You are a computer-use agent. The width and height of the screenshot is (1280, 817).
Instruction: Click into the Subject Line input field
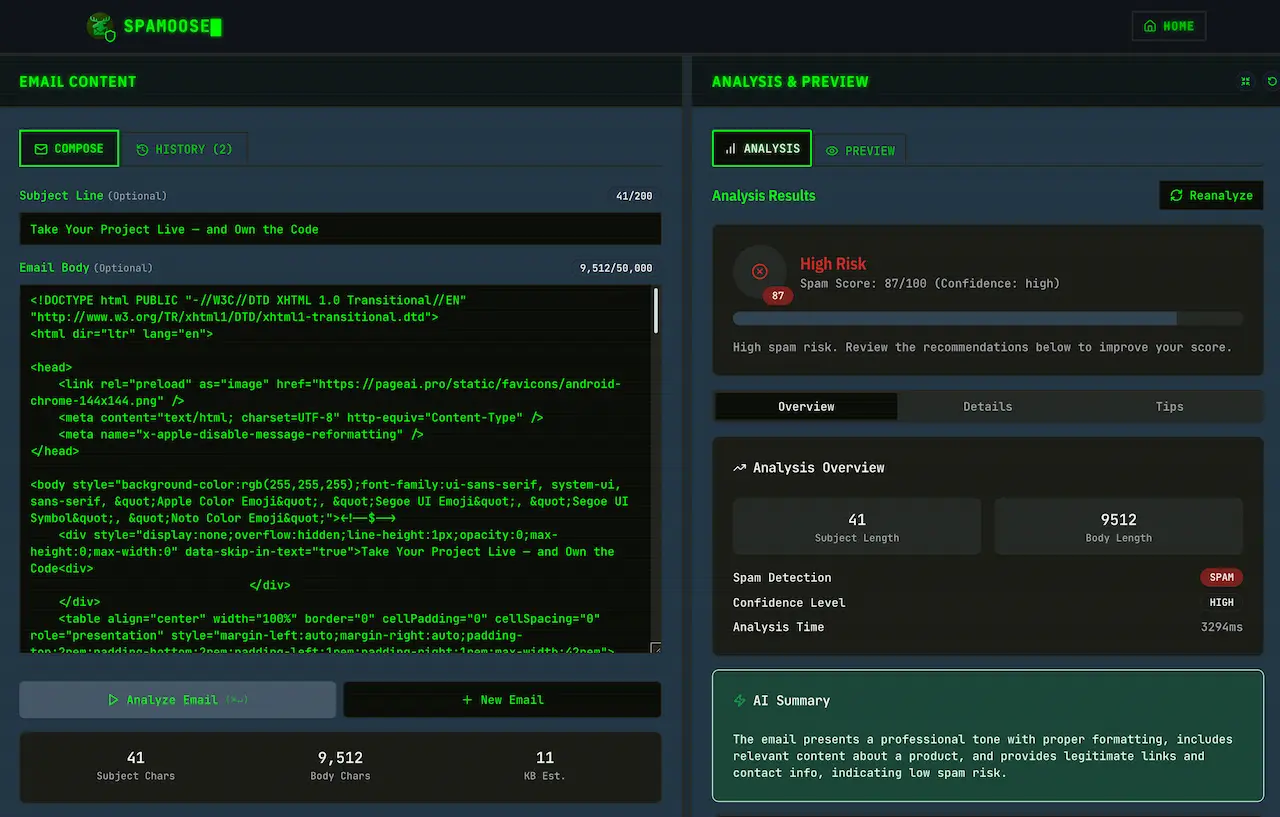point(340,229)
